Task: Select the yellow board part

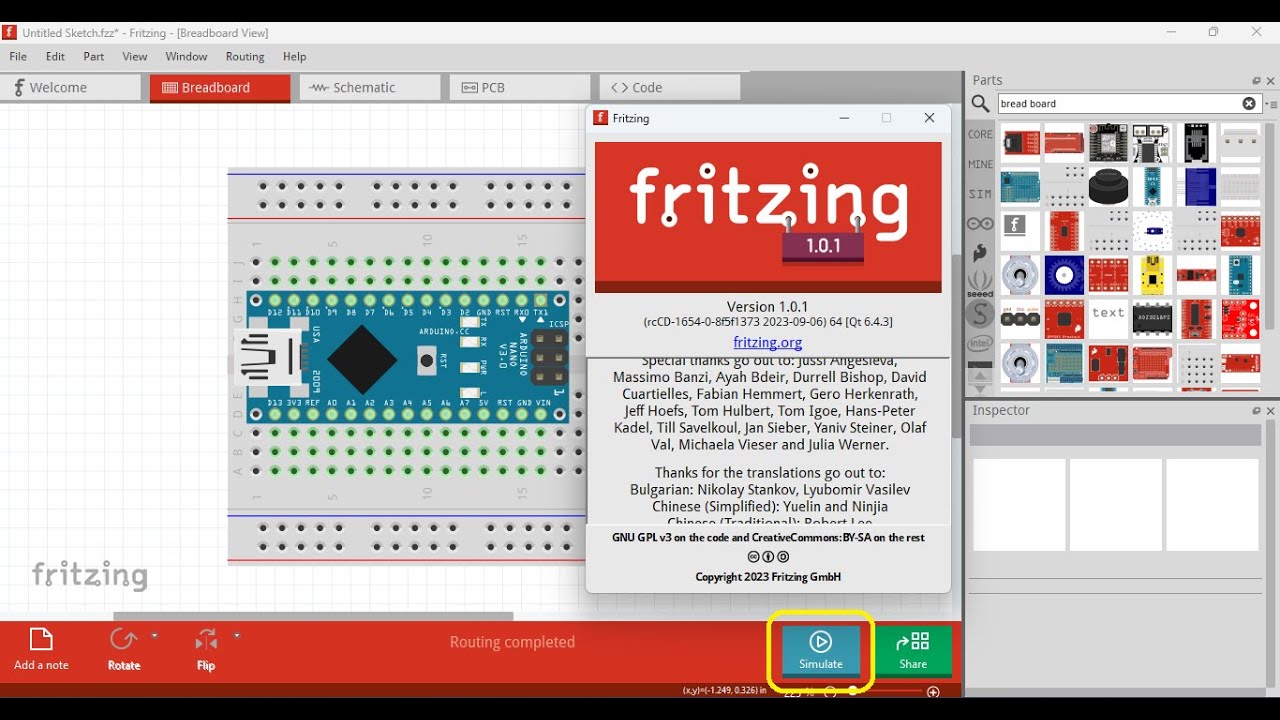Action: (x=1152, y=275)
